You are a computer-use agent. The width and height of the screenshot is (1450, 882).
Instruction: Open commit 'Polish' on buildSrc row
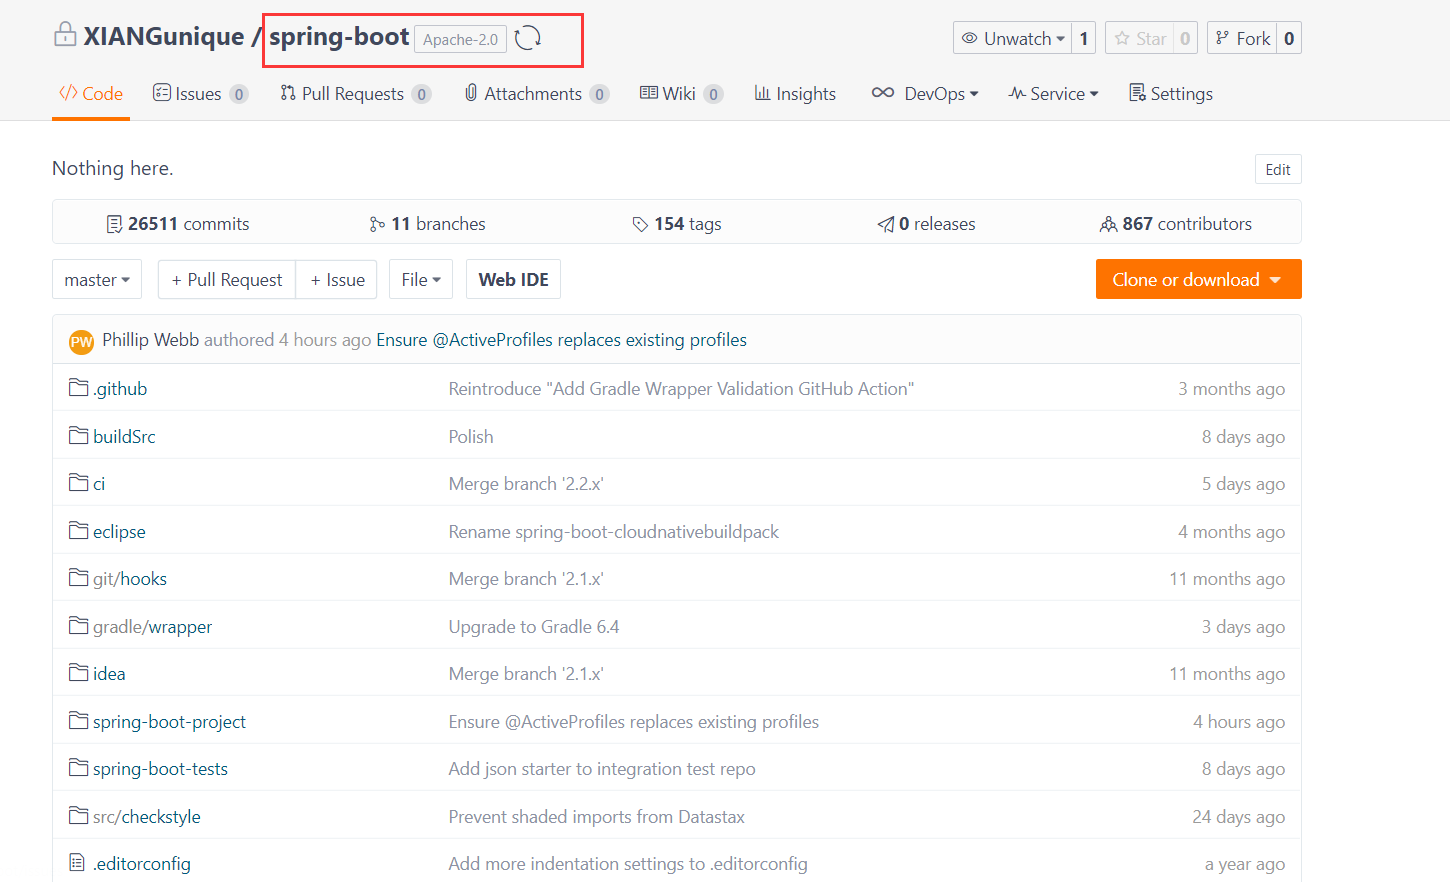click(471, 436)
